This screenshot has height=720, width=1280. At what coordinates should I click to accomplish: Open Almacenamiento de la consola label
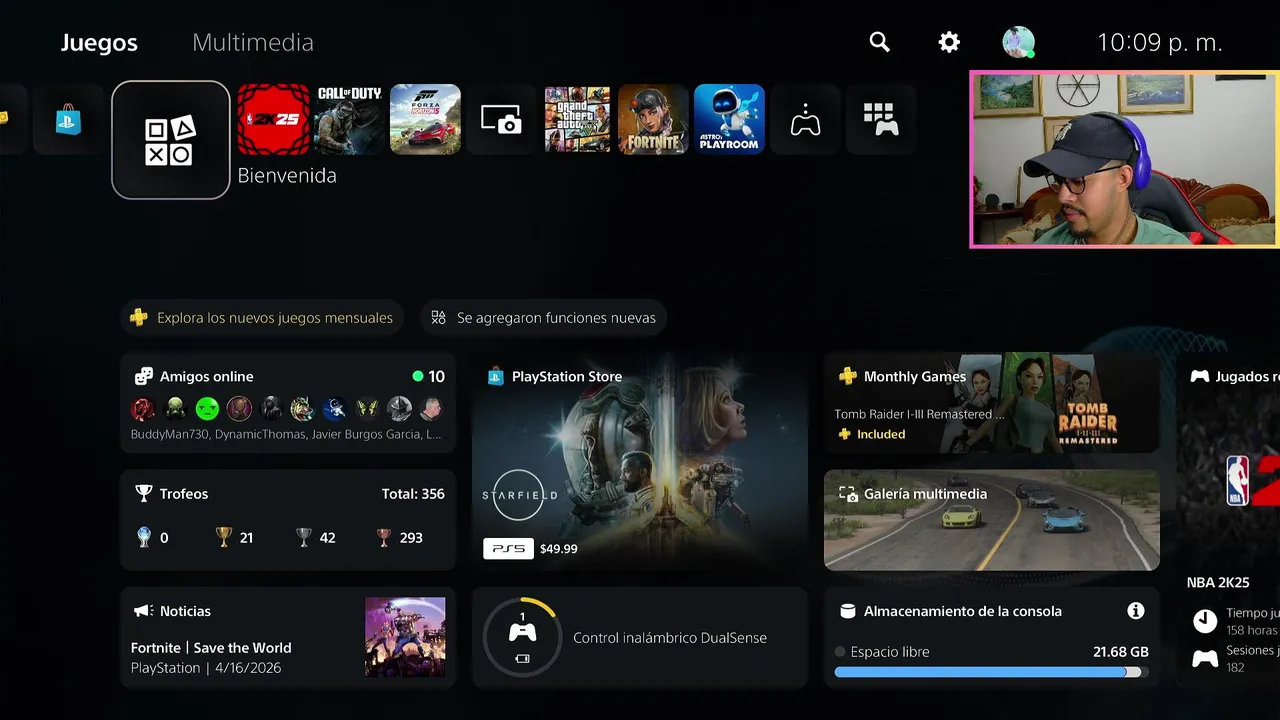[963, 611]
